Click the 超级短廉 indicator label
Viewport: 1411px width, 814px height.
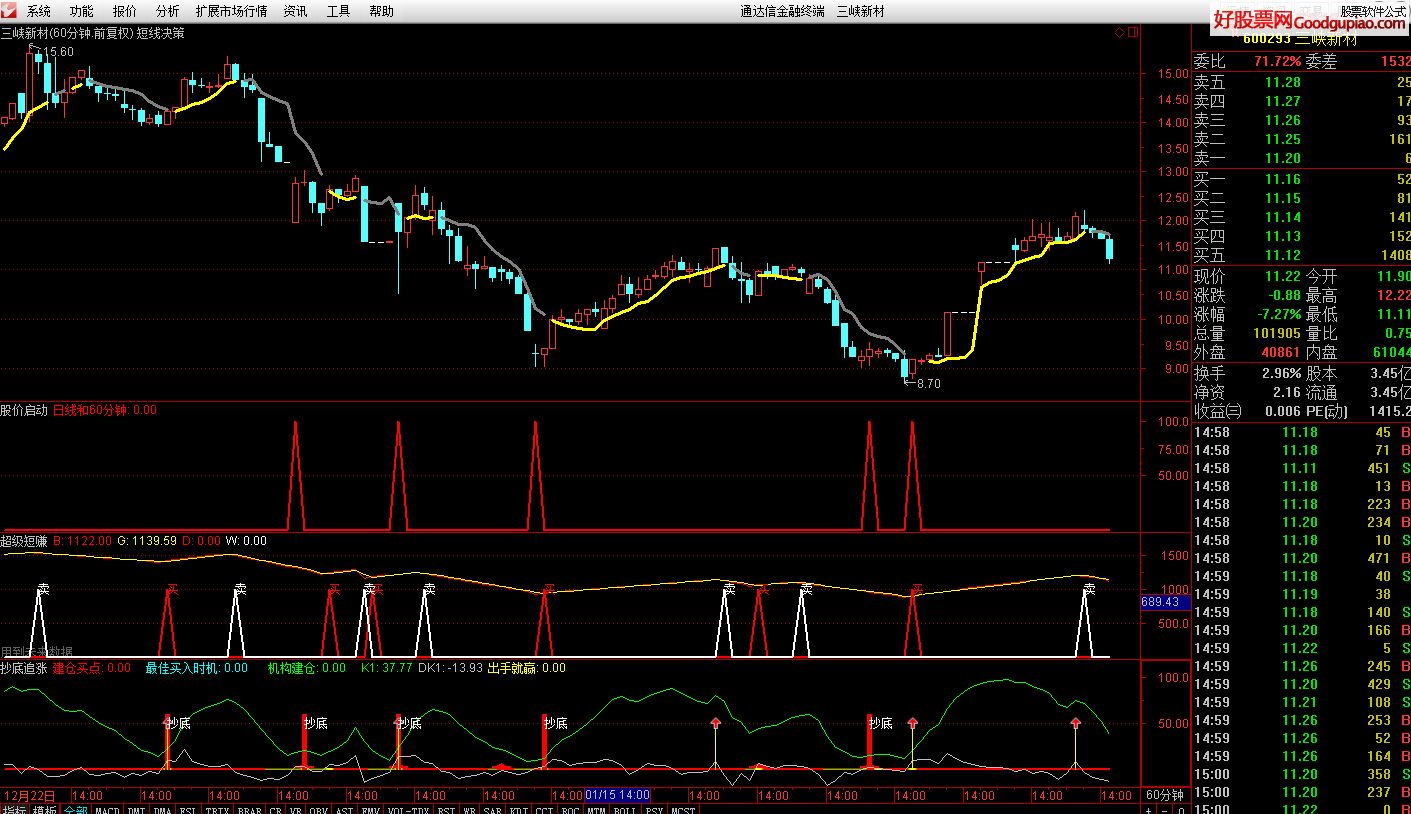point(24,541)
